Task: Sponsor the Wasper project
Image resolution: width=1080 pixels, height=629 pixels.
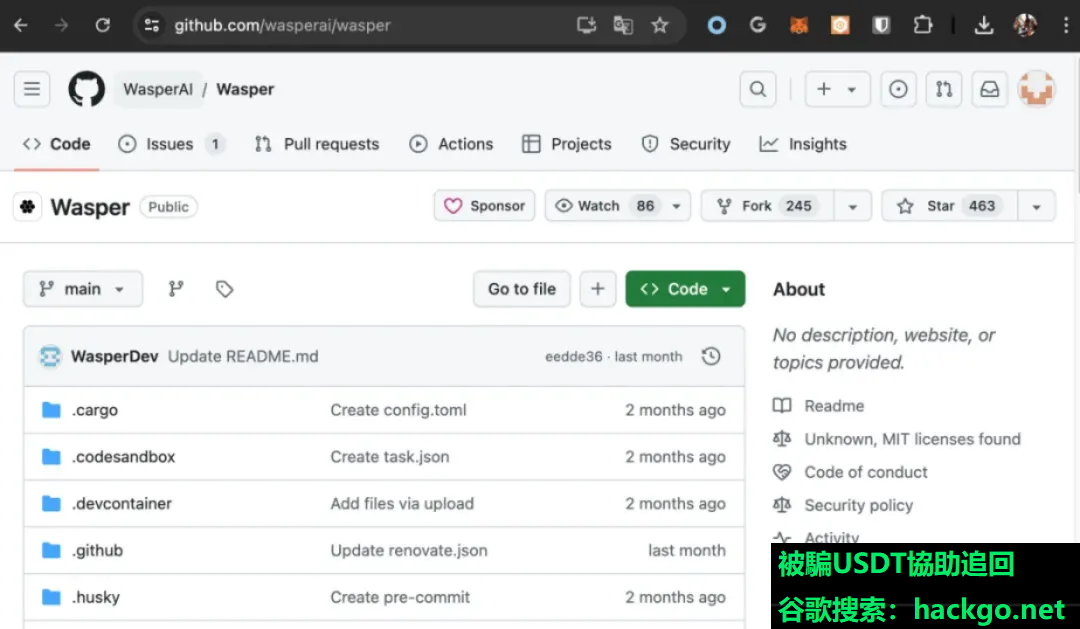Action: (x=484, y=206)
